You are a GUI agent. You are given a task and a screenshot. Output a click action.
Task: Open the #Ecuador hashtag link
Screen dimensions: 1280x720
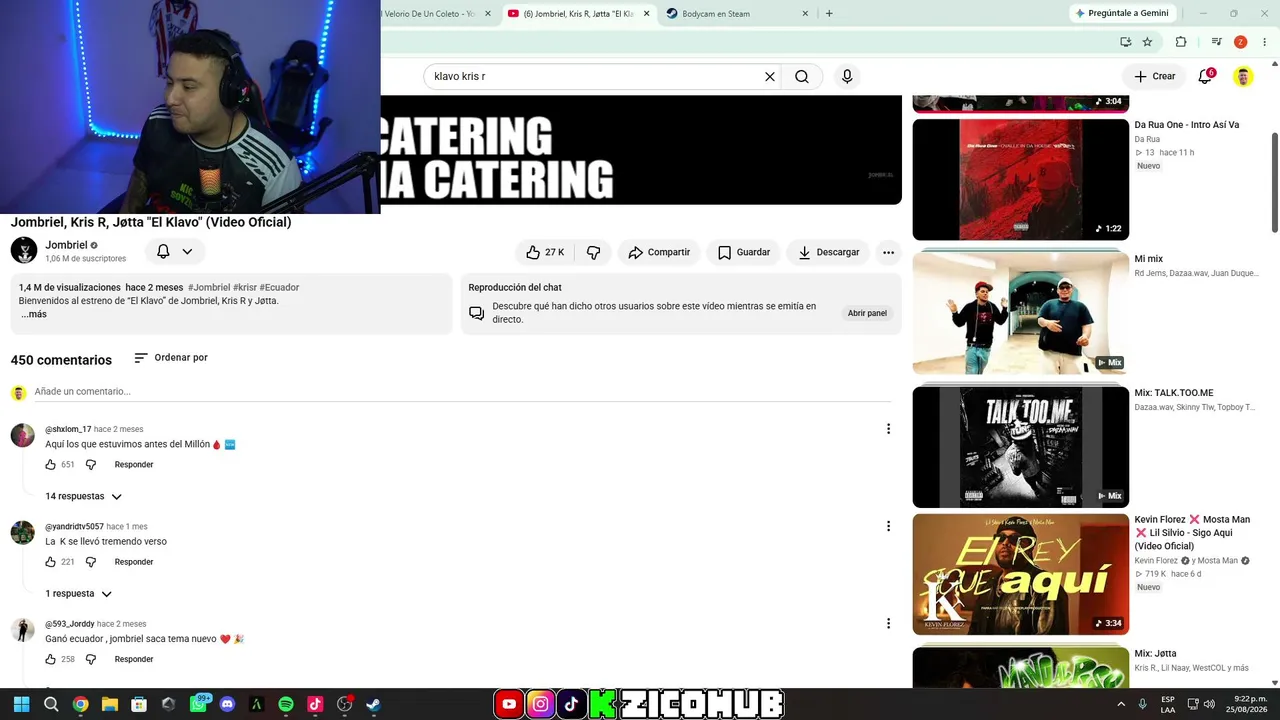point(279,287)
